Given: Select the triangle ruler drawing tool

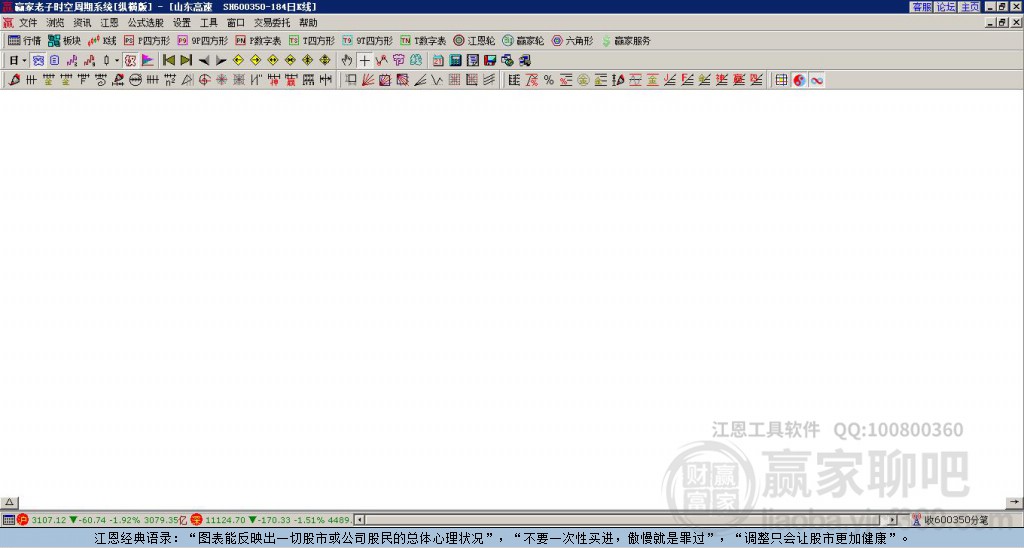Looking at the screenshot, I should click(187, 80).
